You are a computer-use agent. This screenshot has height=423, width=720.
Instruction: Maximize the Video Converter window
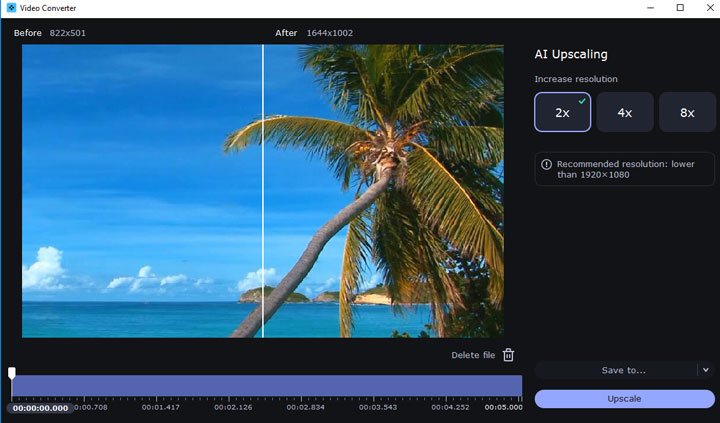click(x=680, y=8)
